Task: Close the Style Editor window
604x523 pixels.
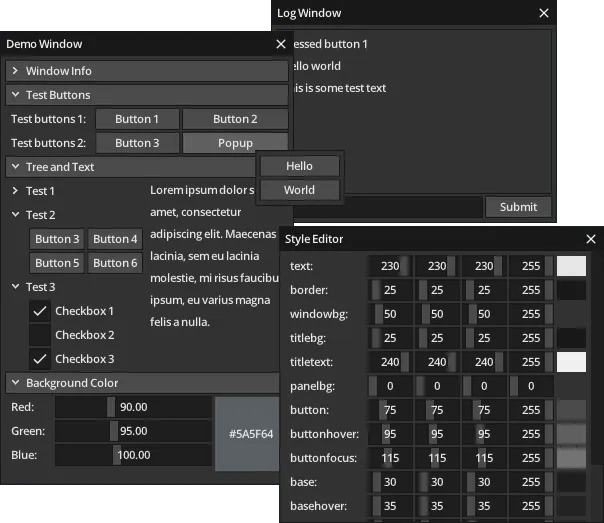Action: (x=591, y=239)
